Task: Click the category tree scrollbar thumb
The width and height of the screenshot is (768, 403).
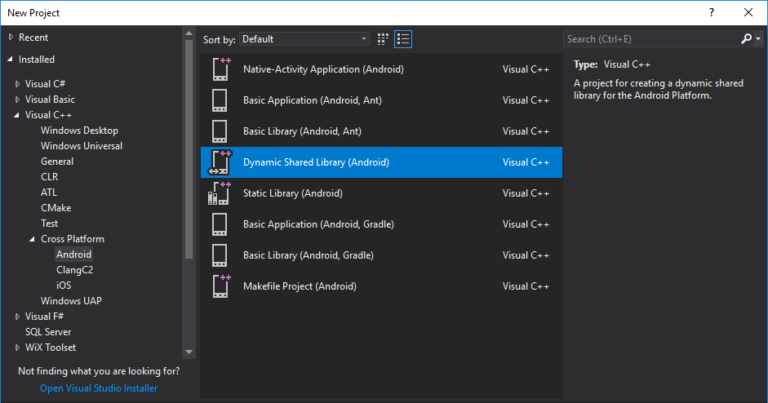Action: coord(189,149)
